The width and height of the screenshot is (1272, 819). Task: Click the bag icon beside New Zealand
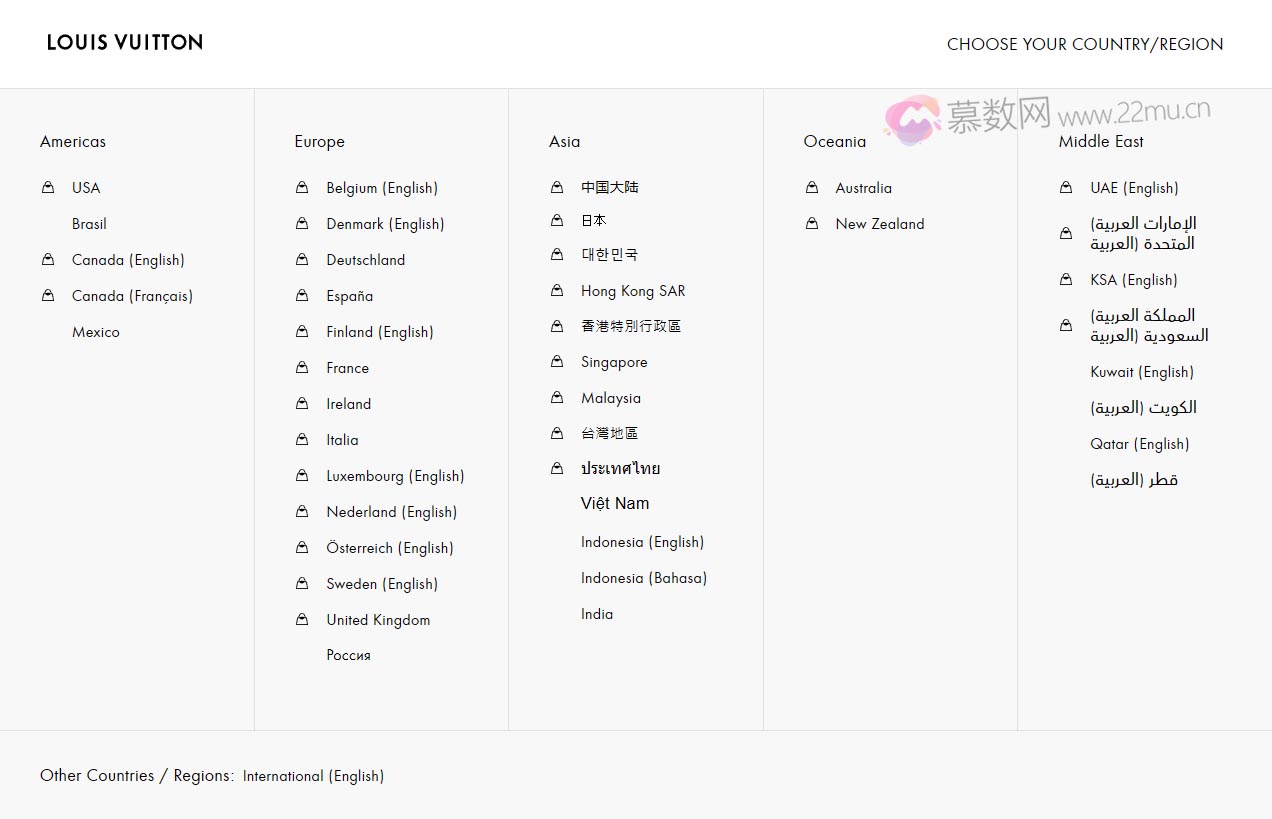point(812,224)
